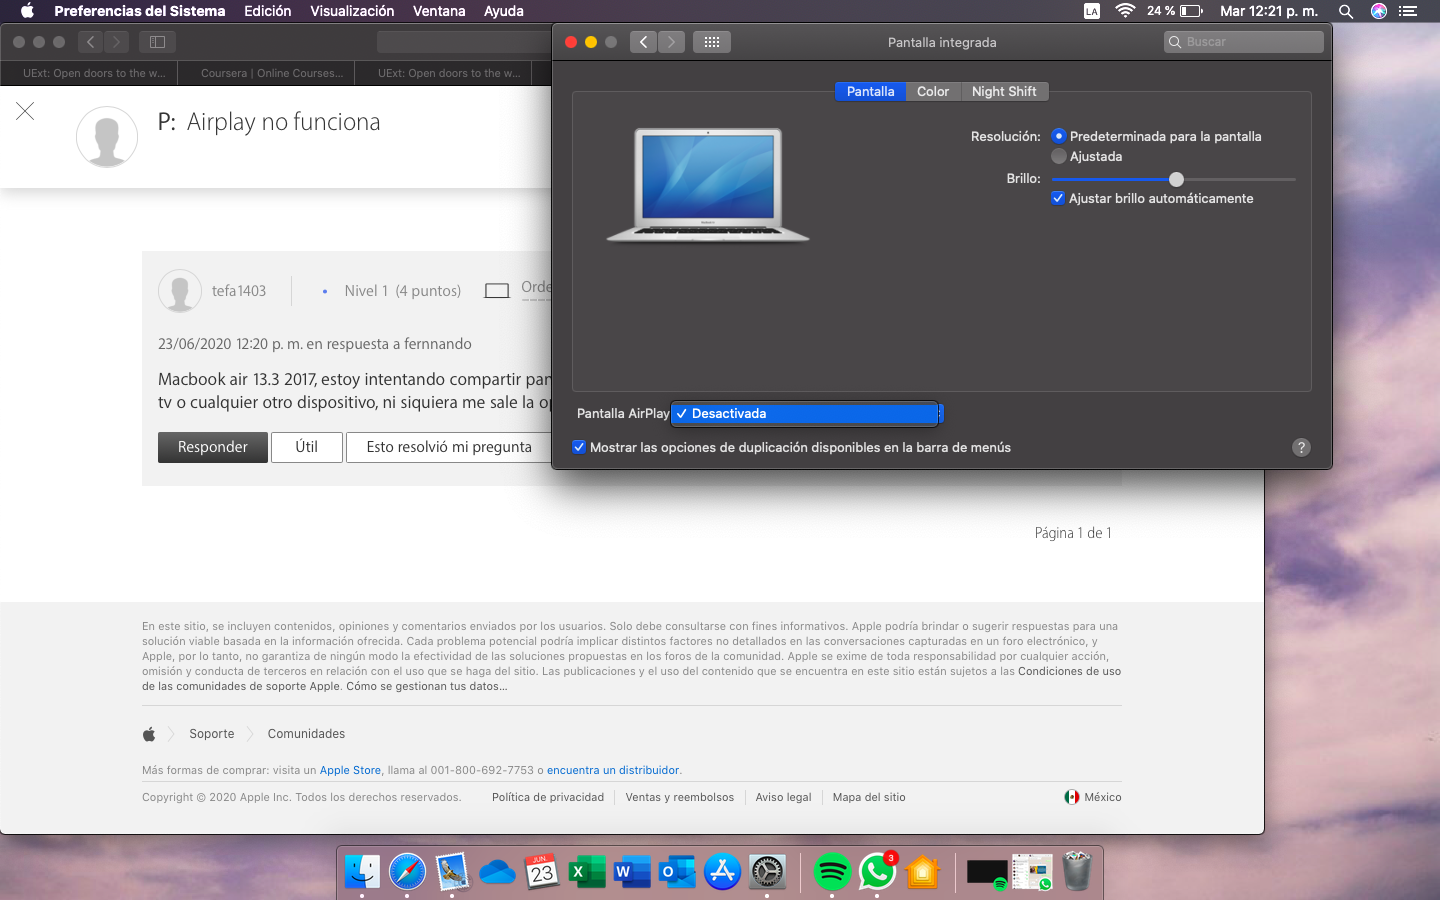Toggle the mirroring options in menu bar checkbox

coord(579,447)
